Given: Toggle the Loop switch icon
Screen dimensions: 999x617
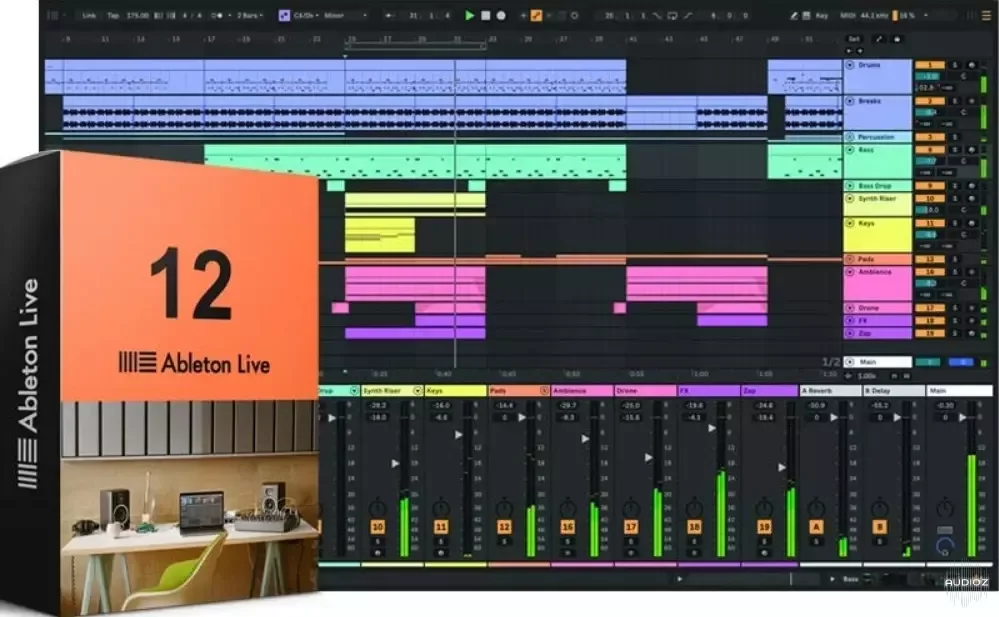Looking at the screenshot, I should (x=672, y=15).
